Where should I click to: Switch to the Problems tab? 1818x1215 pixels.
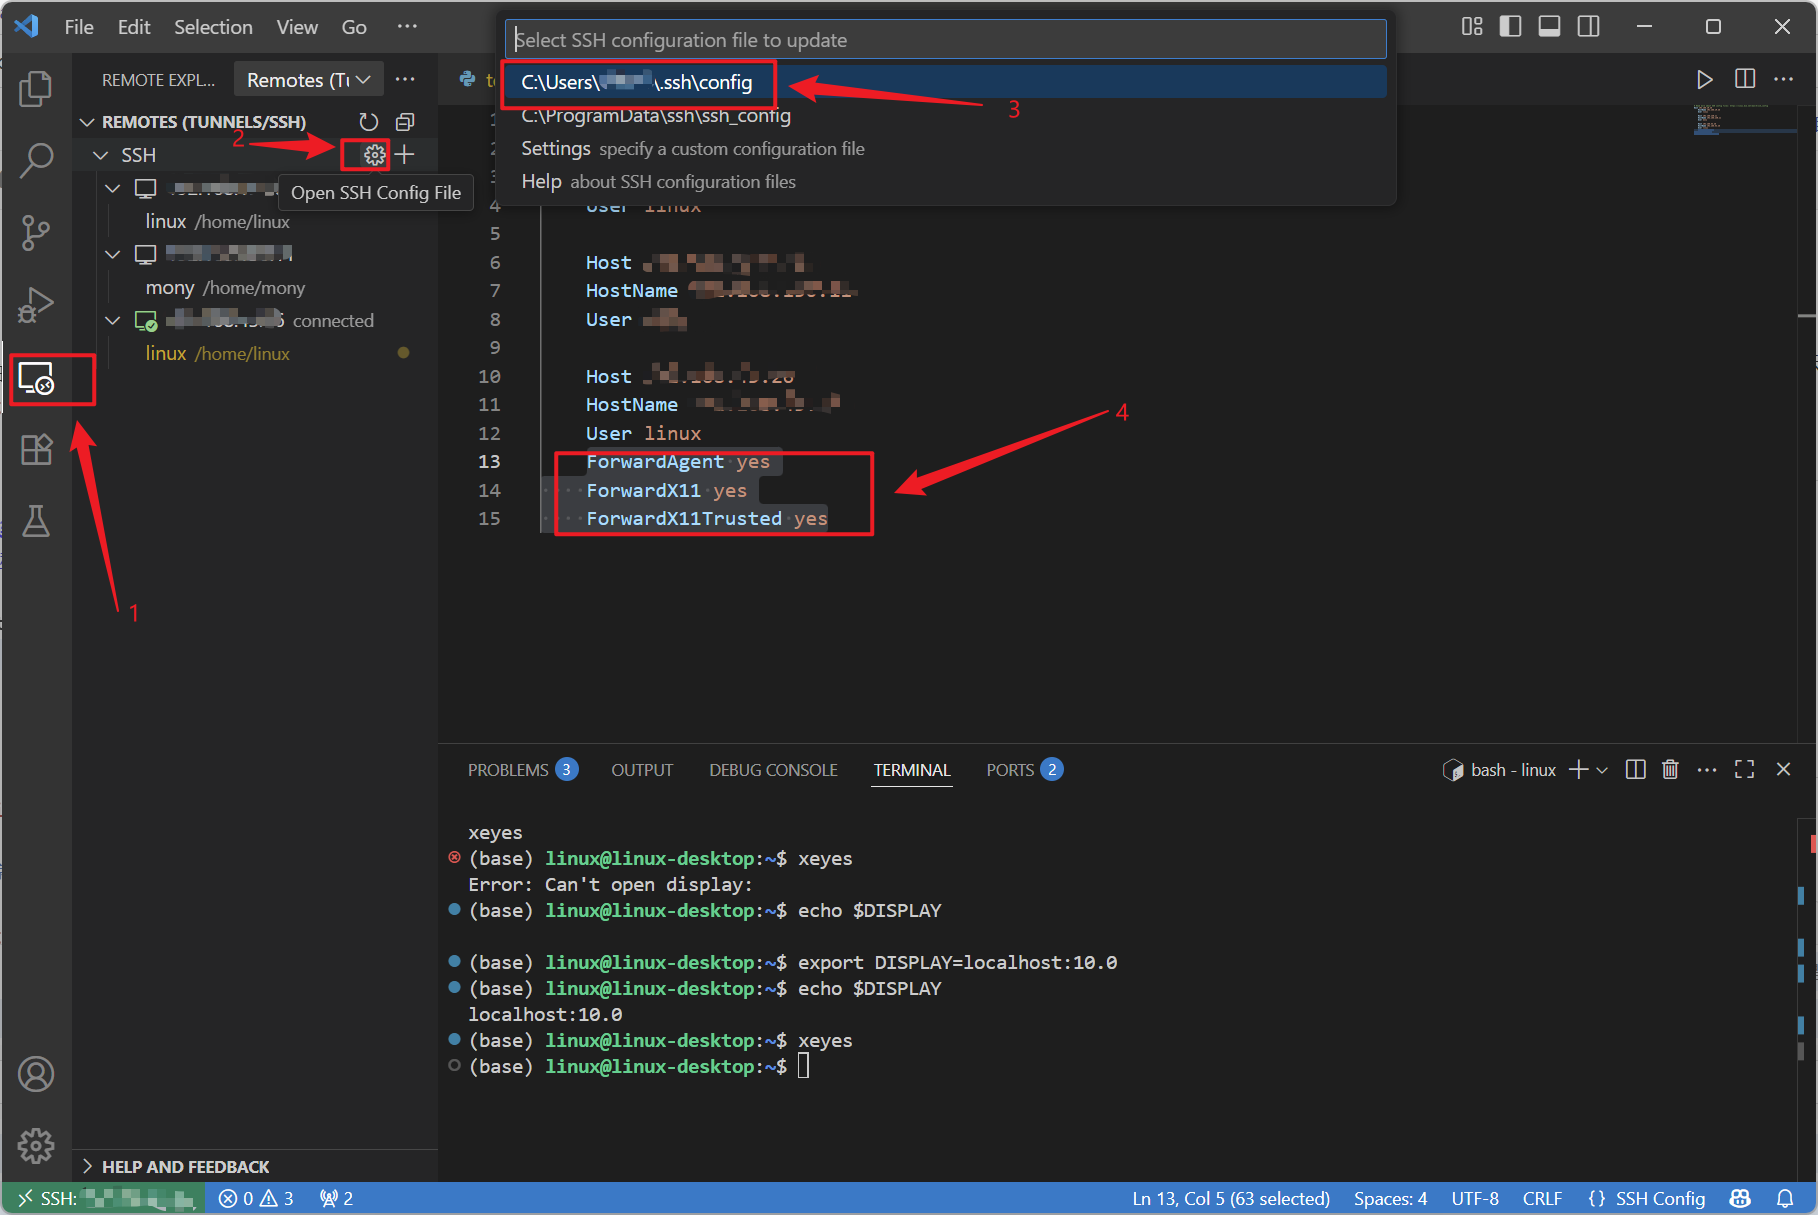coord(522,770)
